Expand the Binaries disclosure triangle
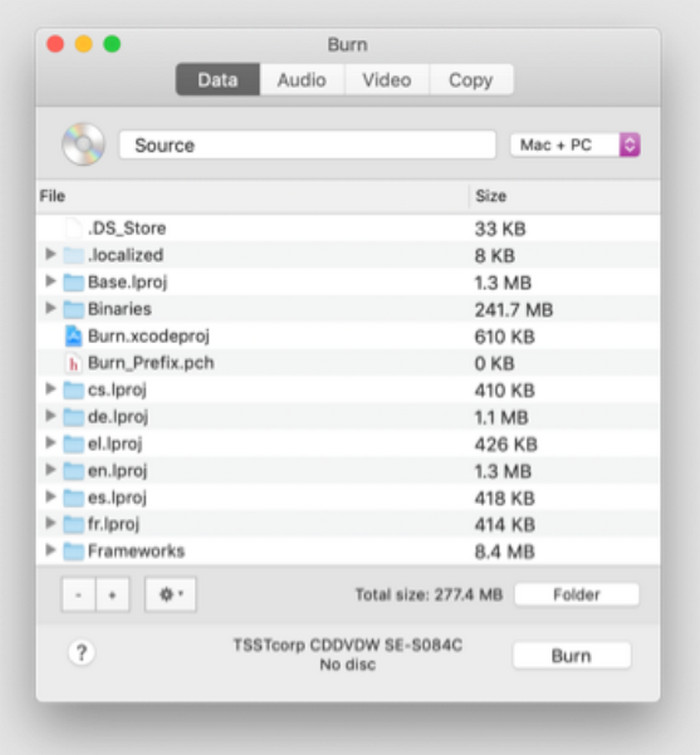Screen dimensions: 700x755 (51, 308)
